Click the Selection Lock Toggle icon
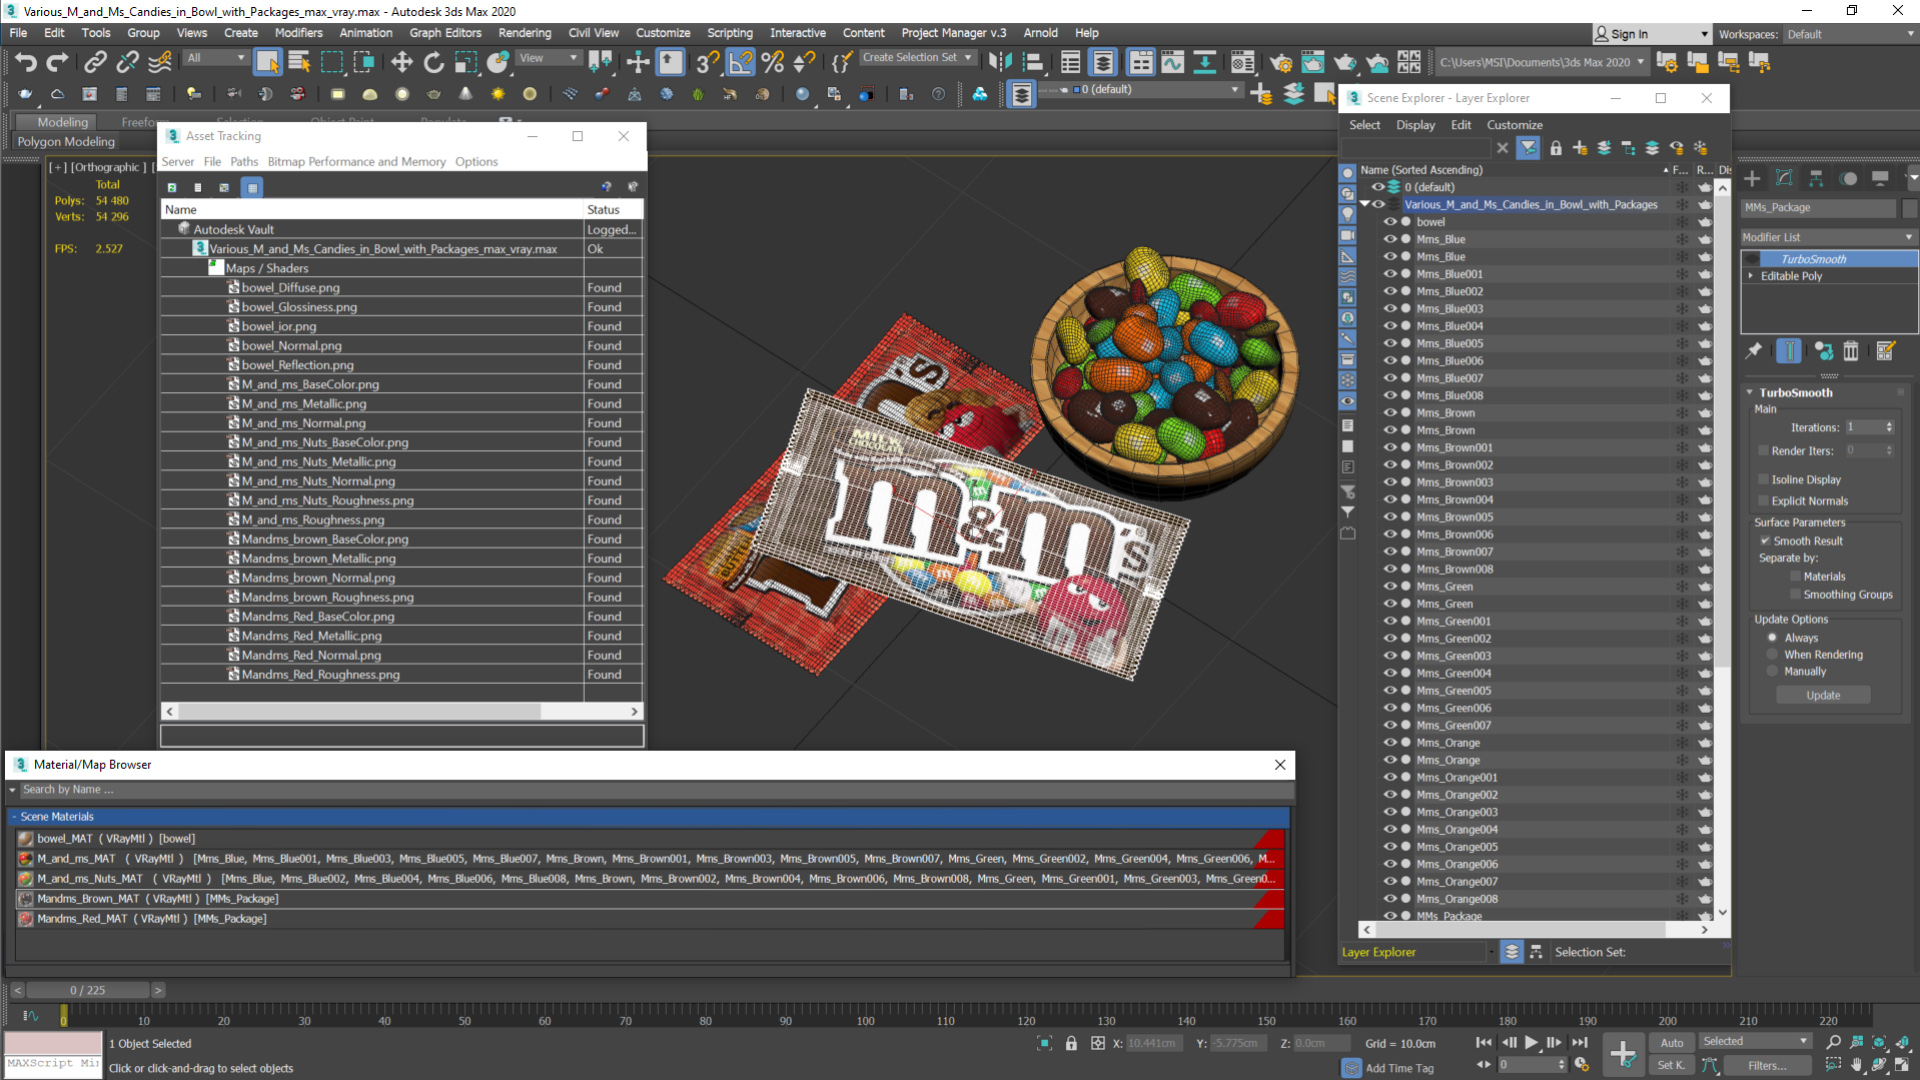This screenshot has width=1920, height=1080. tap(1071, 1043)
